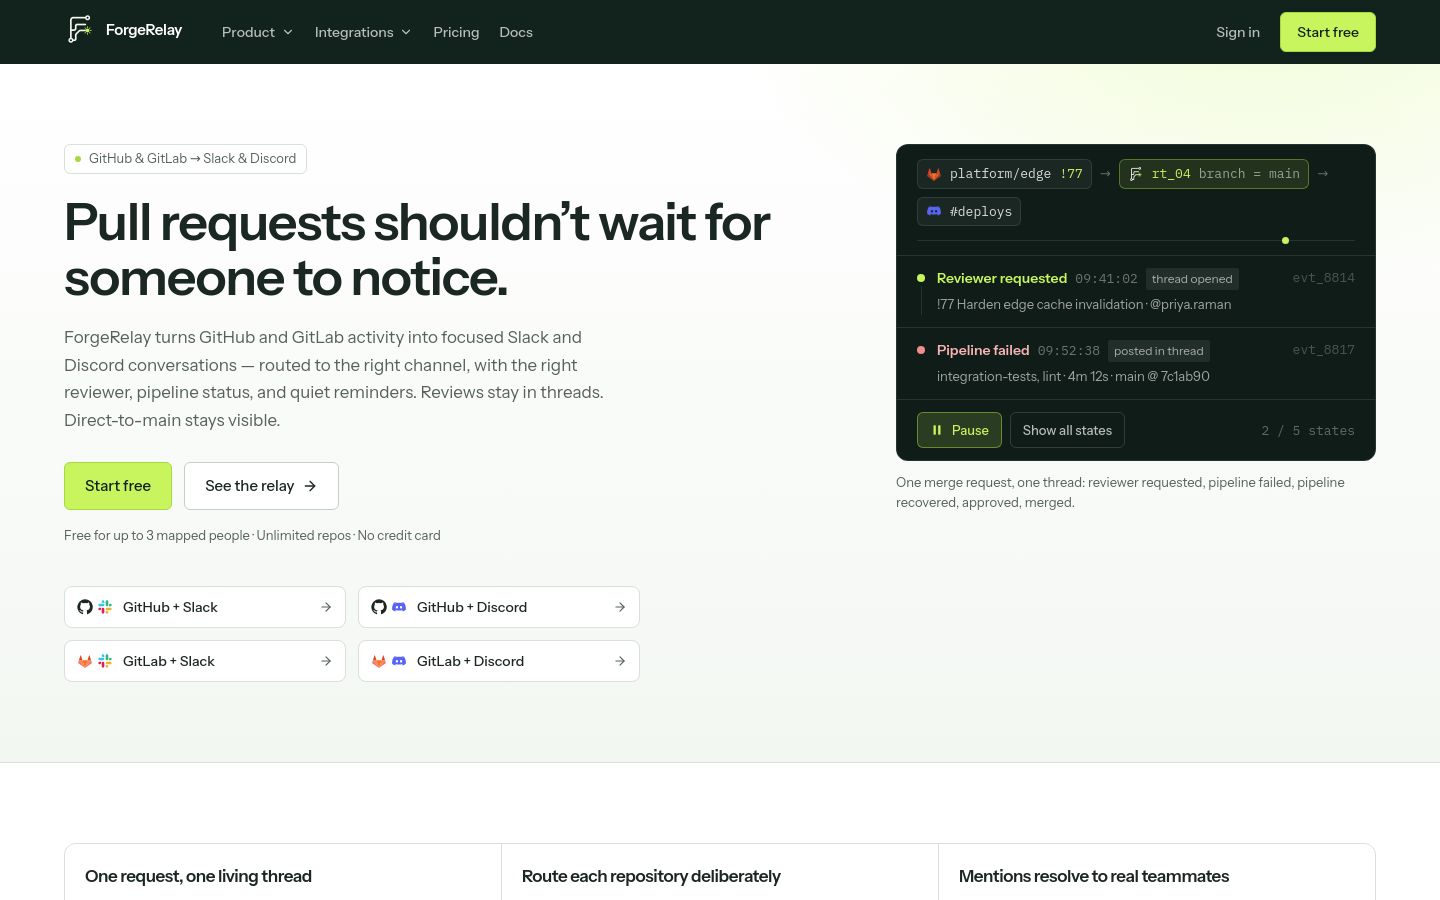The width and height of the screenshot is (1440, 900).
Task: Click the integration-tests, lint detail line
Action: coord(1073,376)
